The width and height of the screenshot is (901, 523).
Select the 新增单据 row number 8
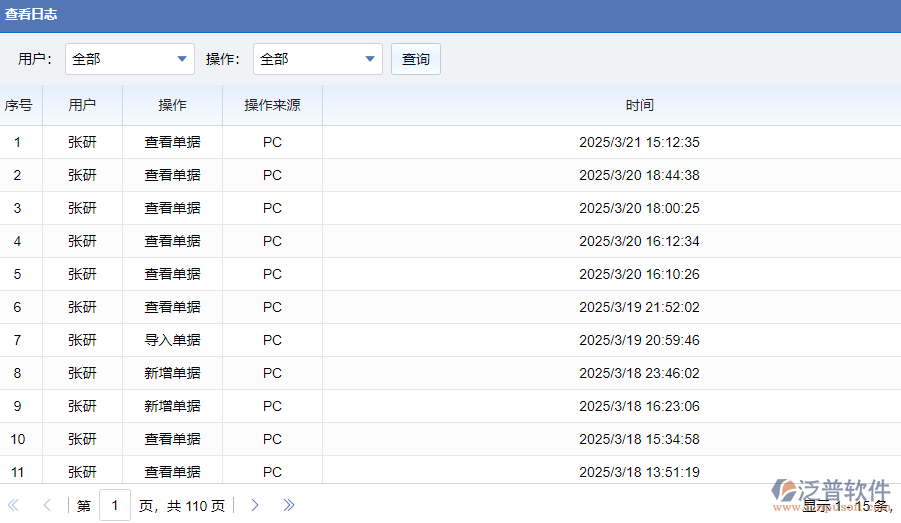click(172, 373)
